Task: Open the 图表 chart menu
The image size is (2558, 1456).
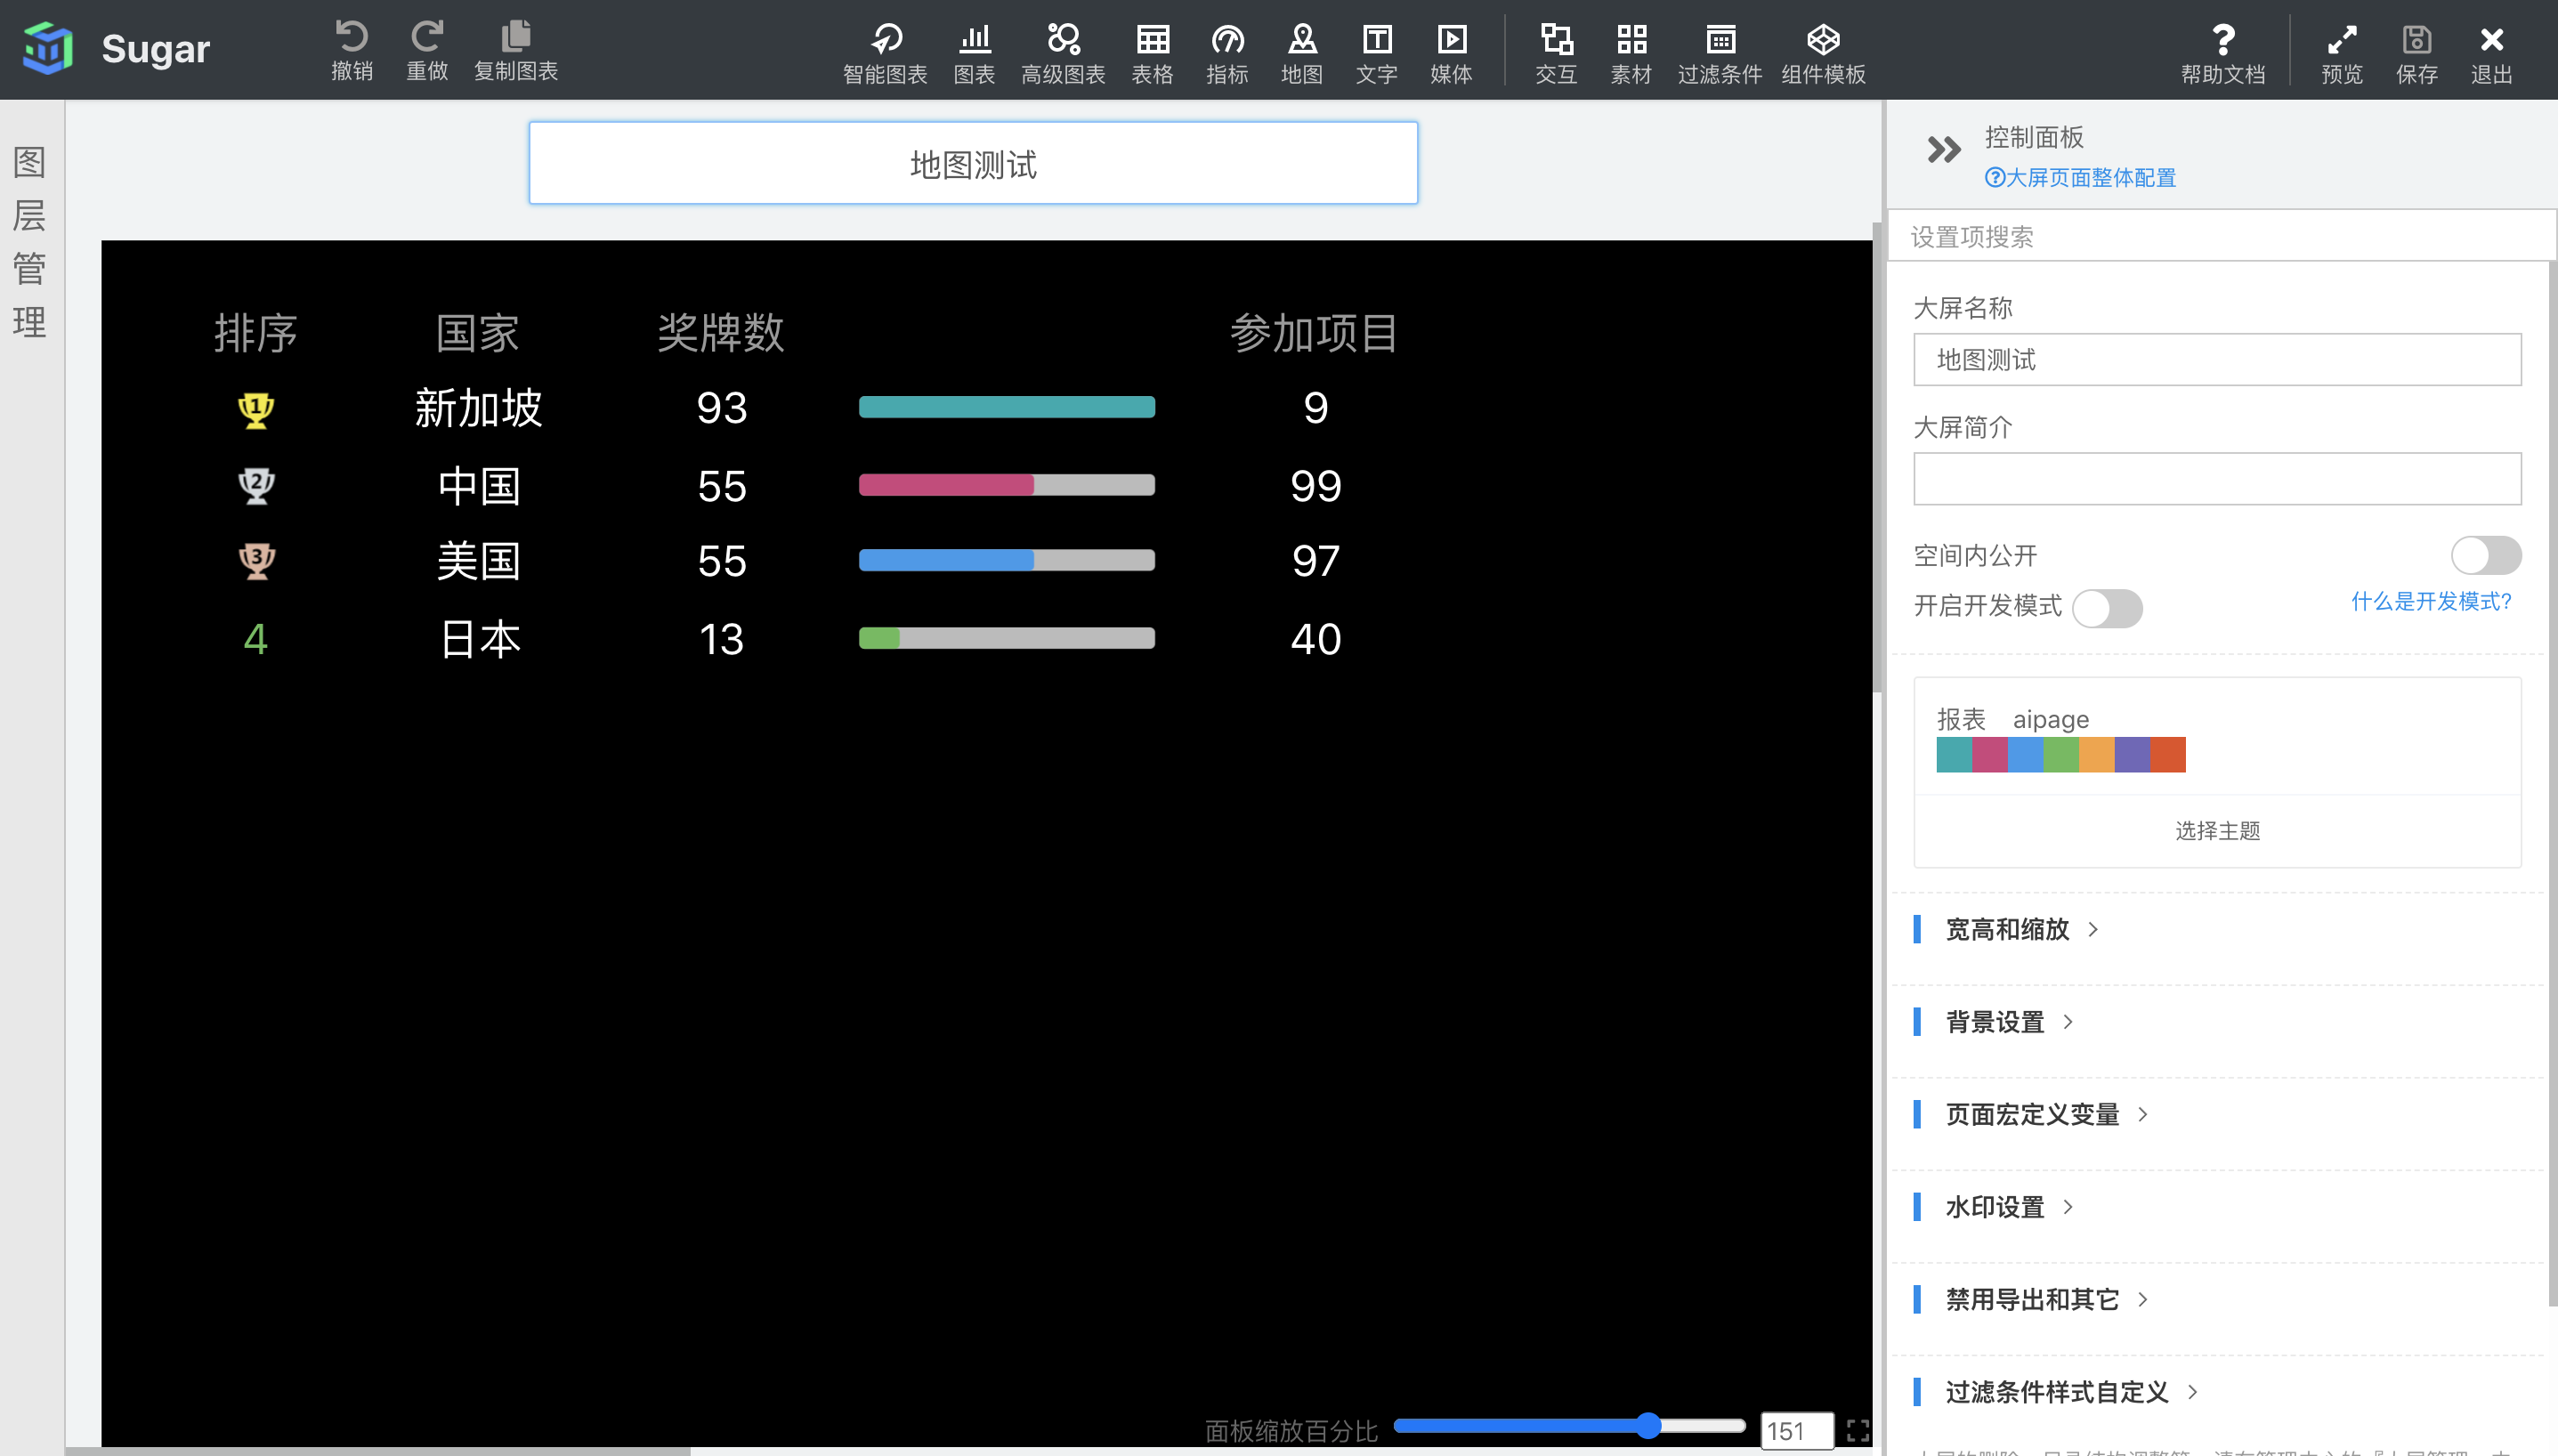Action: tap(974, 53)
